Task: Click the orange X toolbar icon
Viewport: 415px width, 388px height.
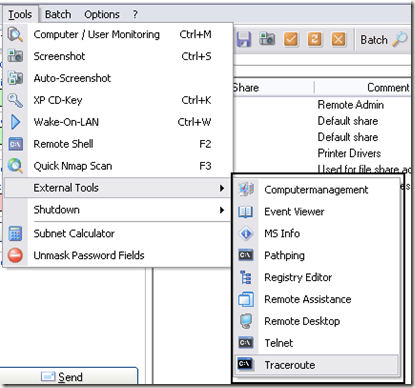Action: [338, 39]
